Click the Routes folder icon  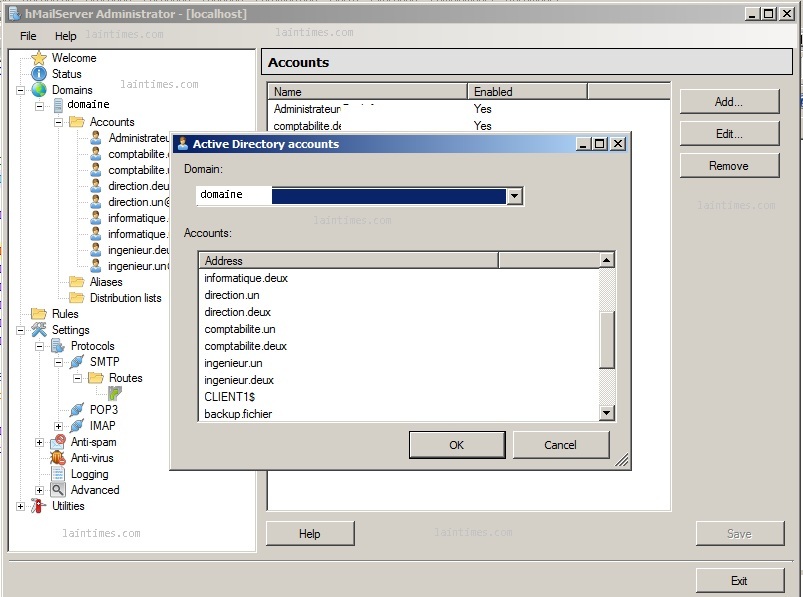[x=96, y=378]
